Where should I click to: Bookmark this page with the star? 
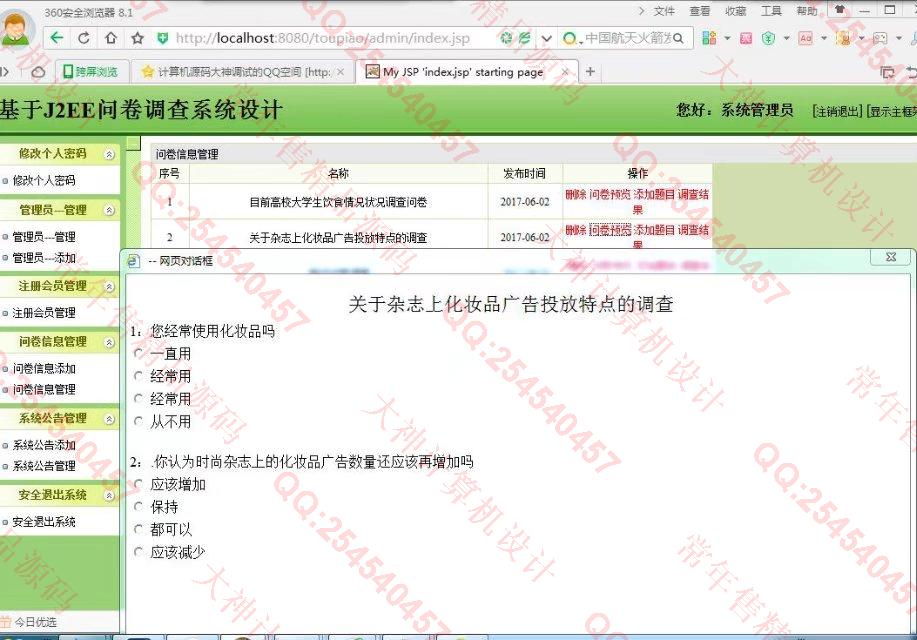tap(137, 38)
